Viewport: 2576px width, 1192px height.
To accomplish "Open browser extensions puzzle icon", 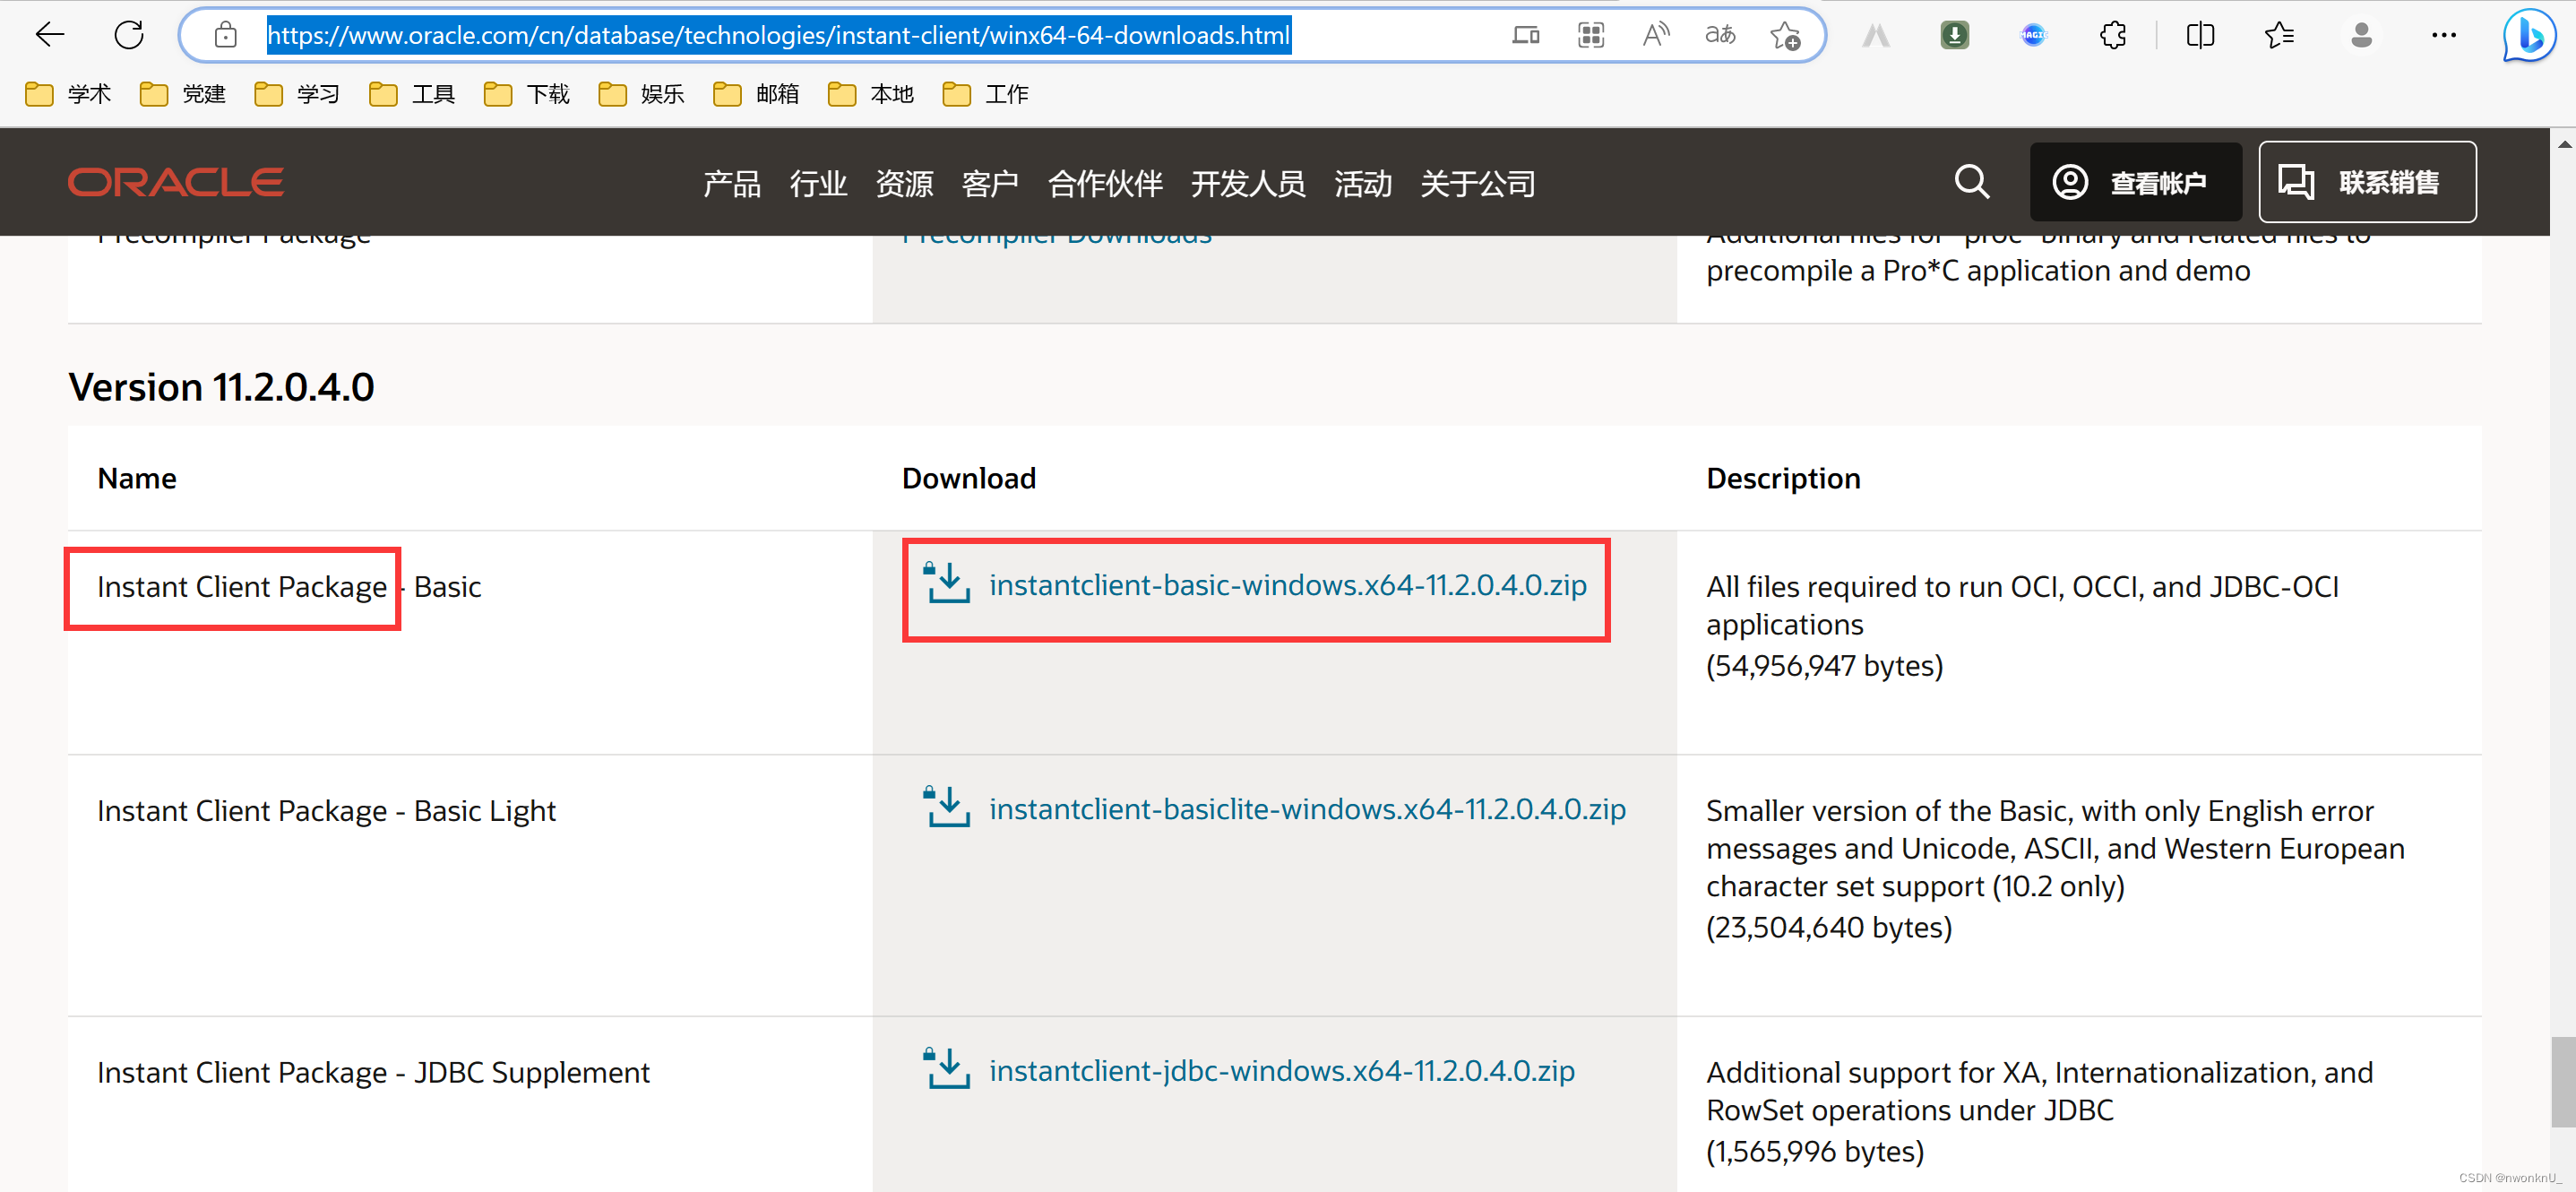I will (x=2113, y=35).
